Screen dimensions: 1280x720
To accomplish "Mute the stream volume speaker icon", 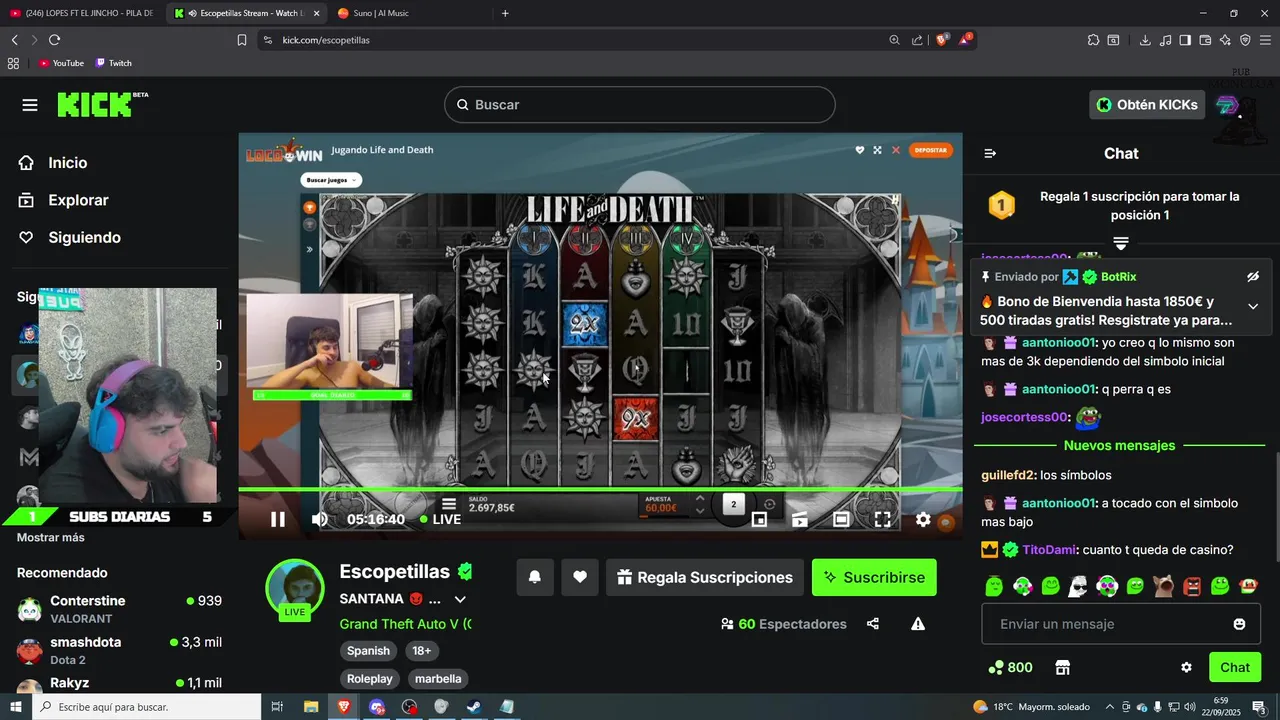I will (320, 519).
